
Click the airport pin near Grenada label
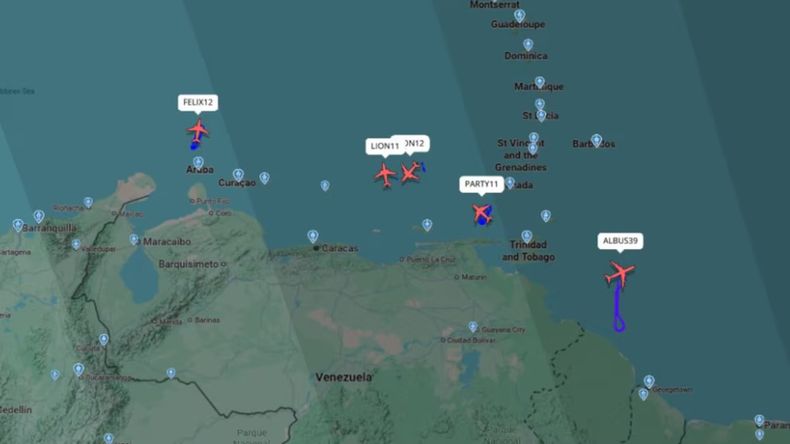point(510,182)
